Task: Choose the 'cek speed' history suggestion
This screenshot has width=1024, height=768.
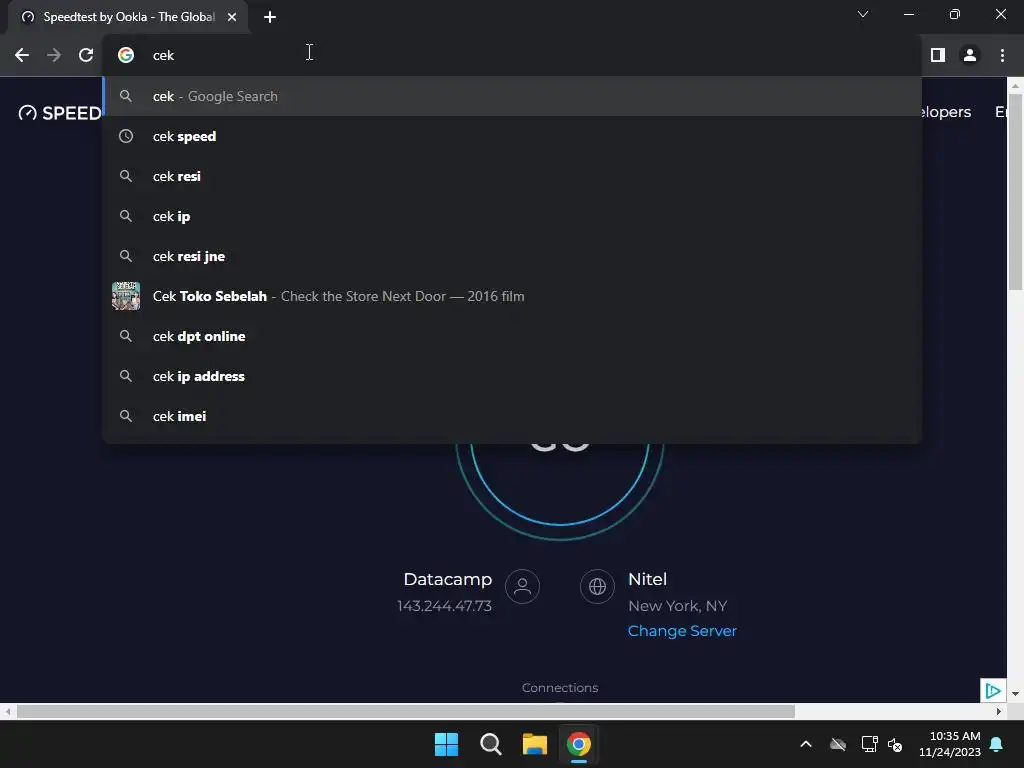Action: tap(513, 136)
